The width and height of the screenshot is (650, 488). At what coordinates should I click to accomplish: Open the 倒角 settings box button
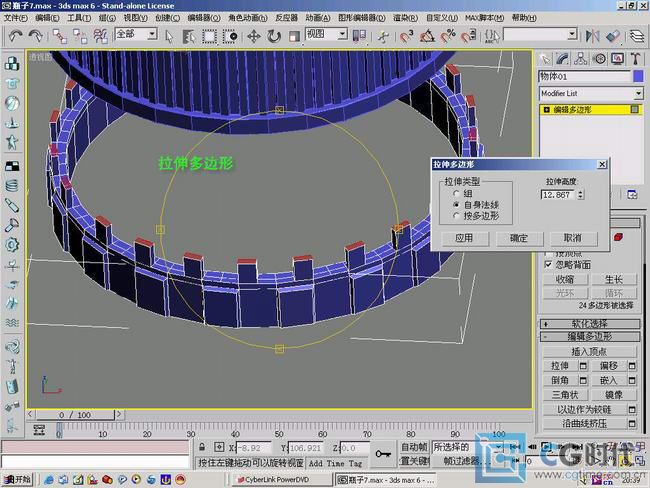583,380
